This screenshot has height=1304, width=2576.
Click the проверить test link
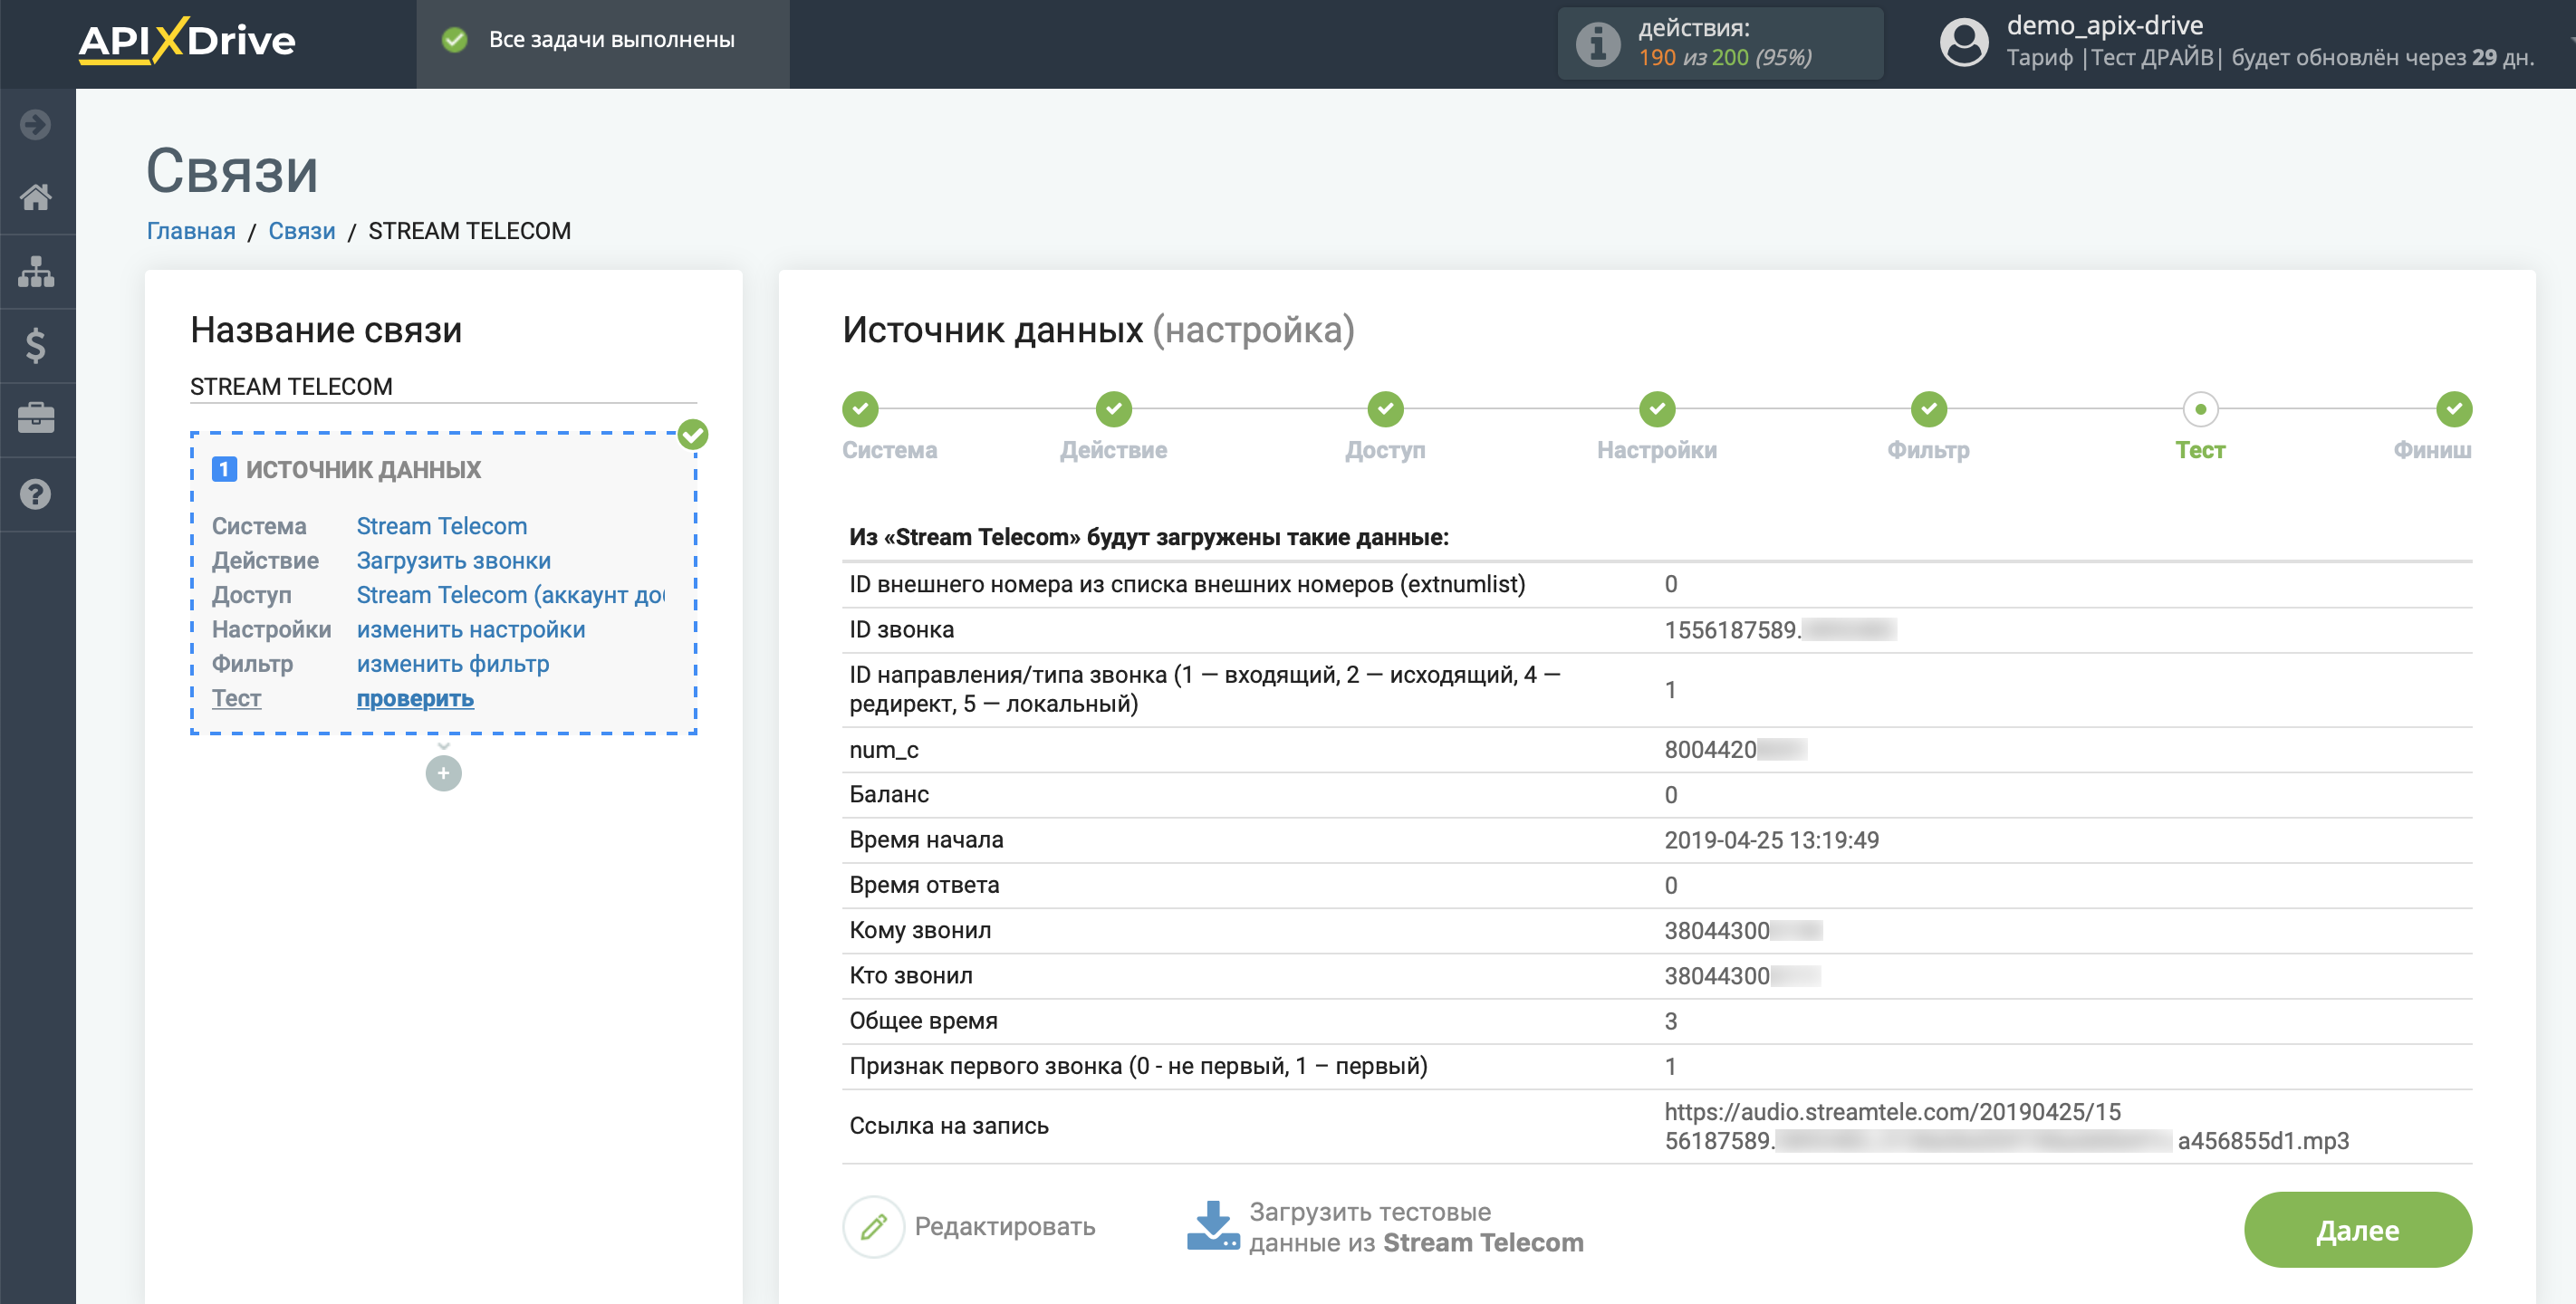click(415, 699)
